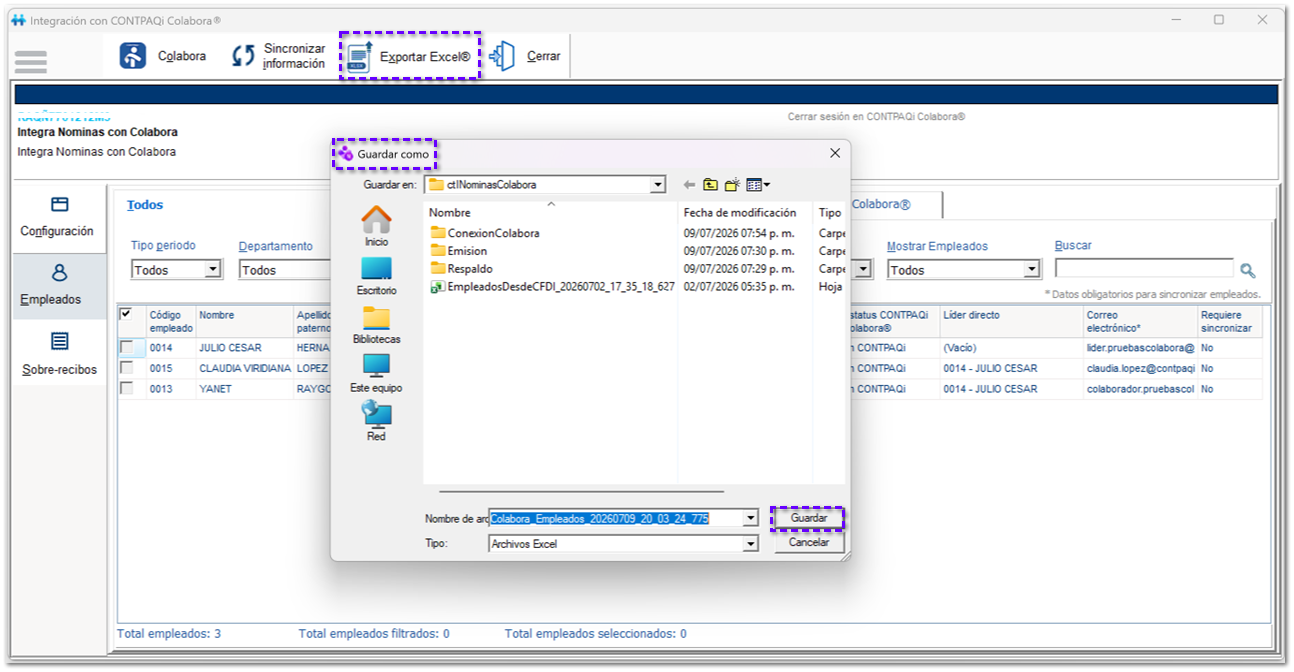Click the Buscar search input field
1294x672 pixels.
point(1144,269)
